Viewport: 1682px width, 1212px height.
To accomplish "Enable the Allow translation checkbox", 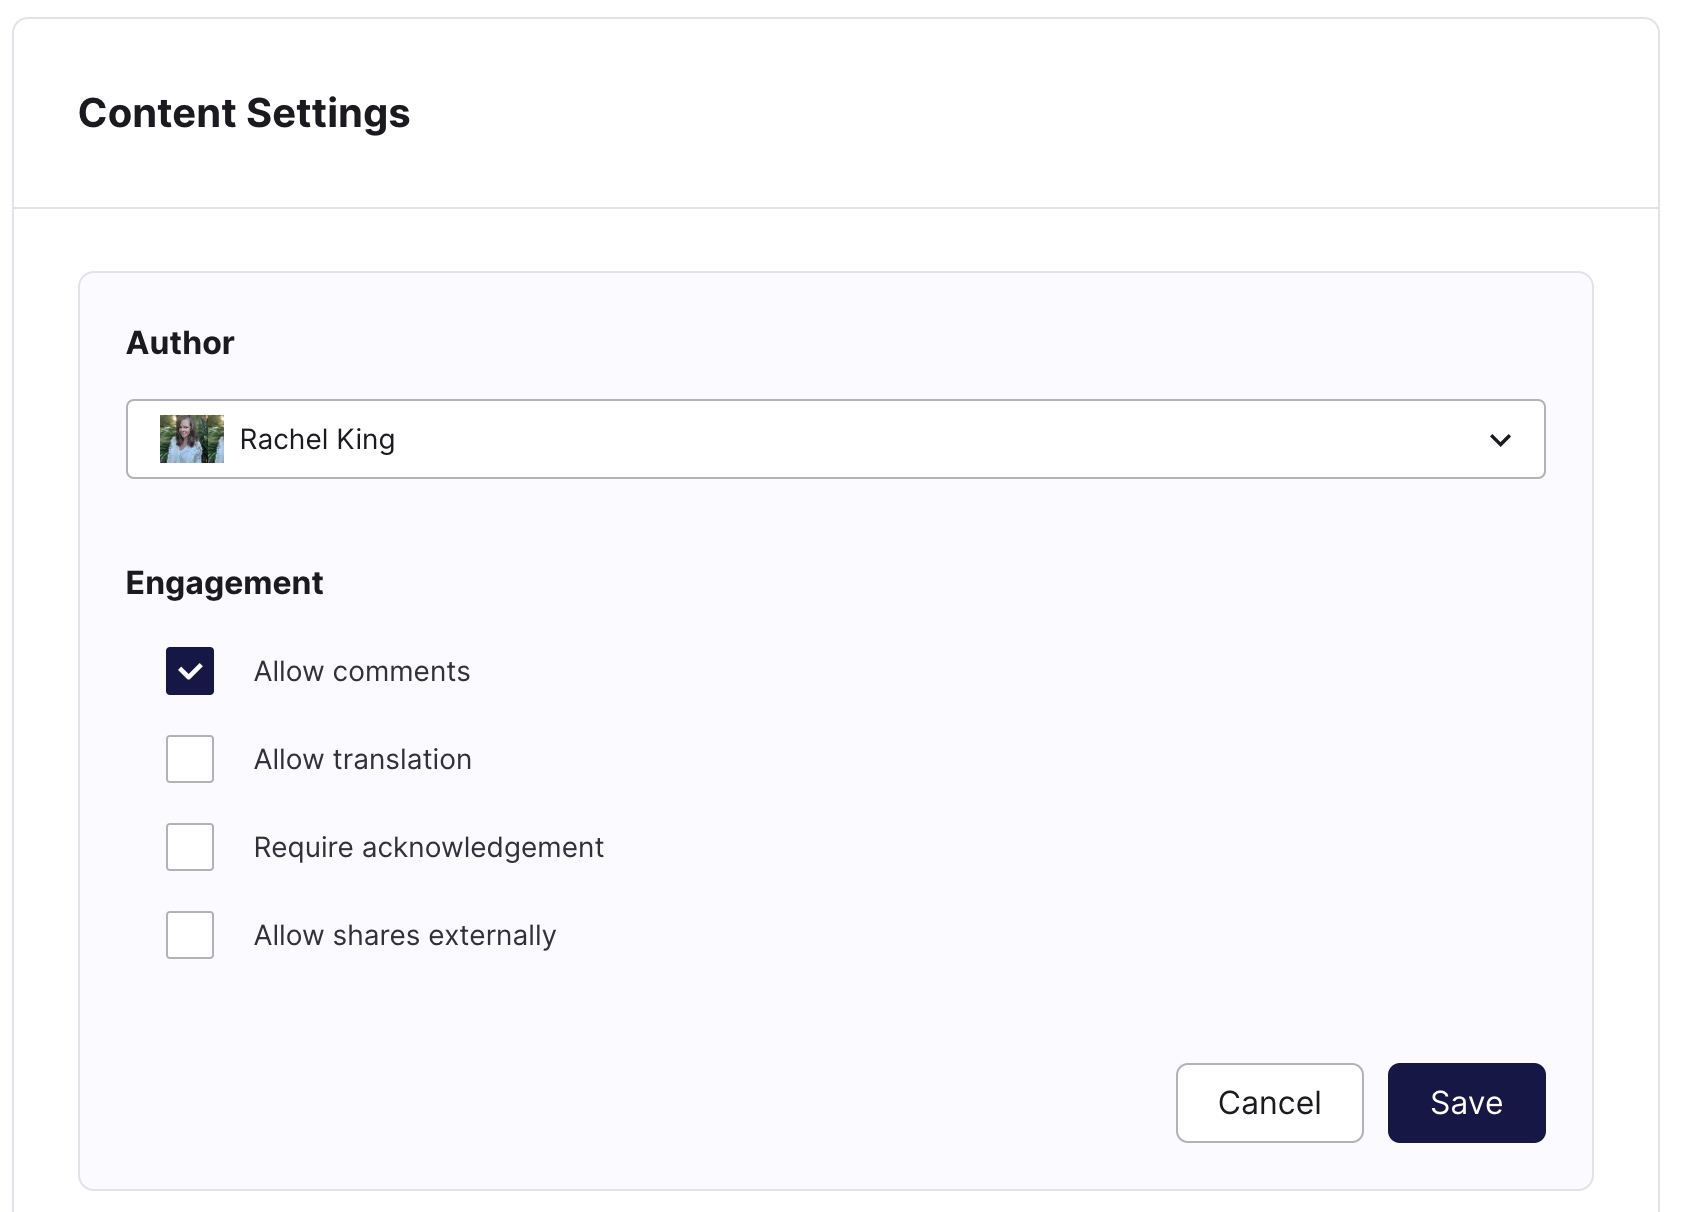I will coord(190,759).
